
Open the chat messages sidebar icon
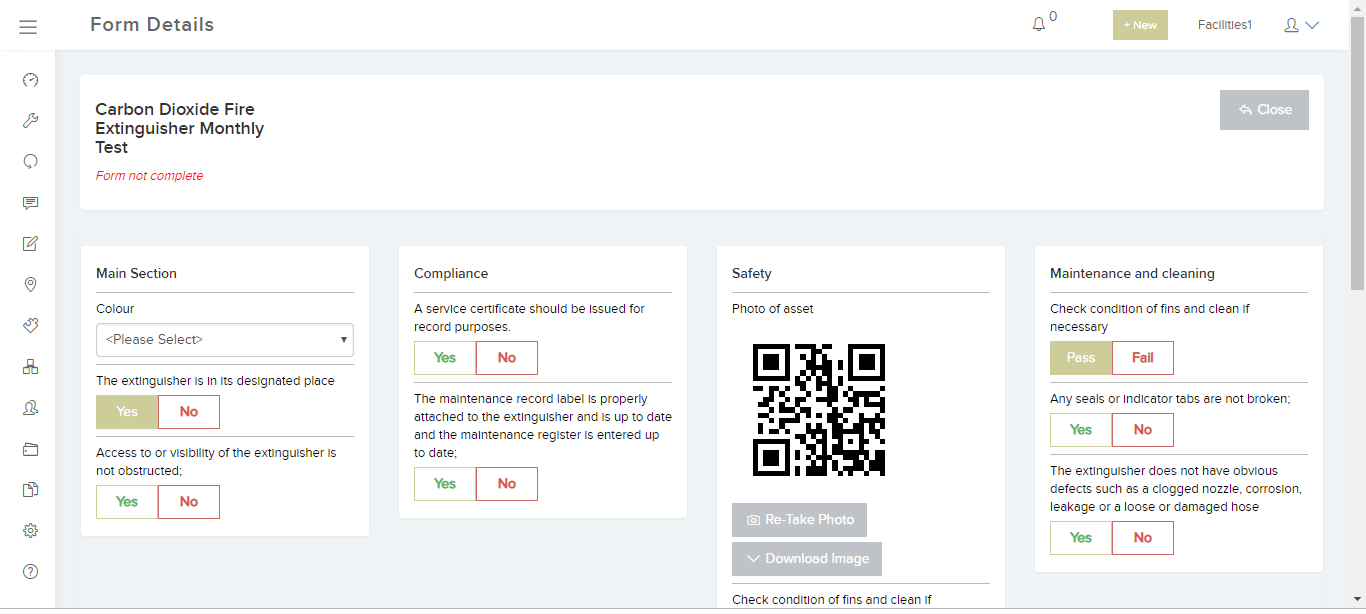tap(30, 203)
